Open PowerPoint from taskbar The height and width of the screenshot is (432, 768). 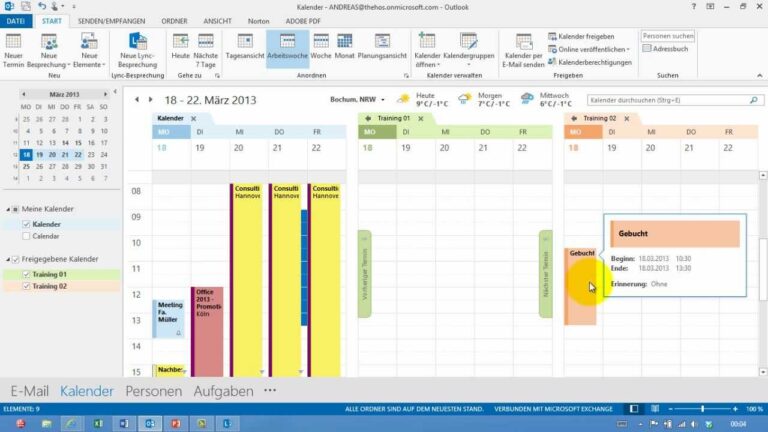click(176, 424)
